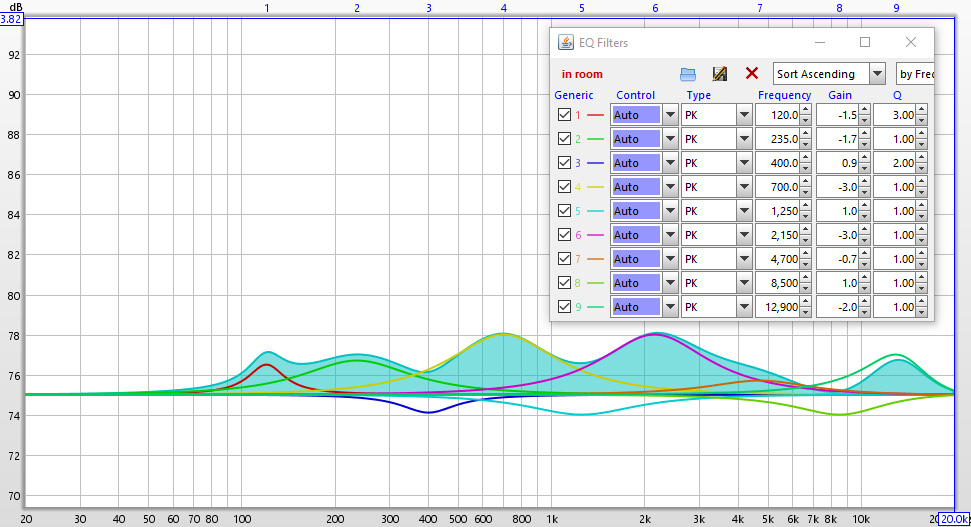Click the Control column header
Screen dimensions: 971x527
(635, 95)
